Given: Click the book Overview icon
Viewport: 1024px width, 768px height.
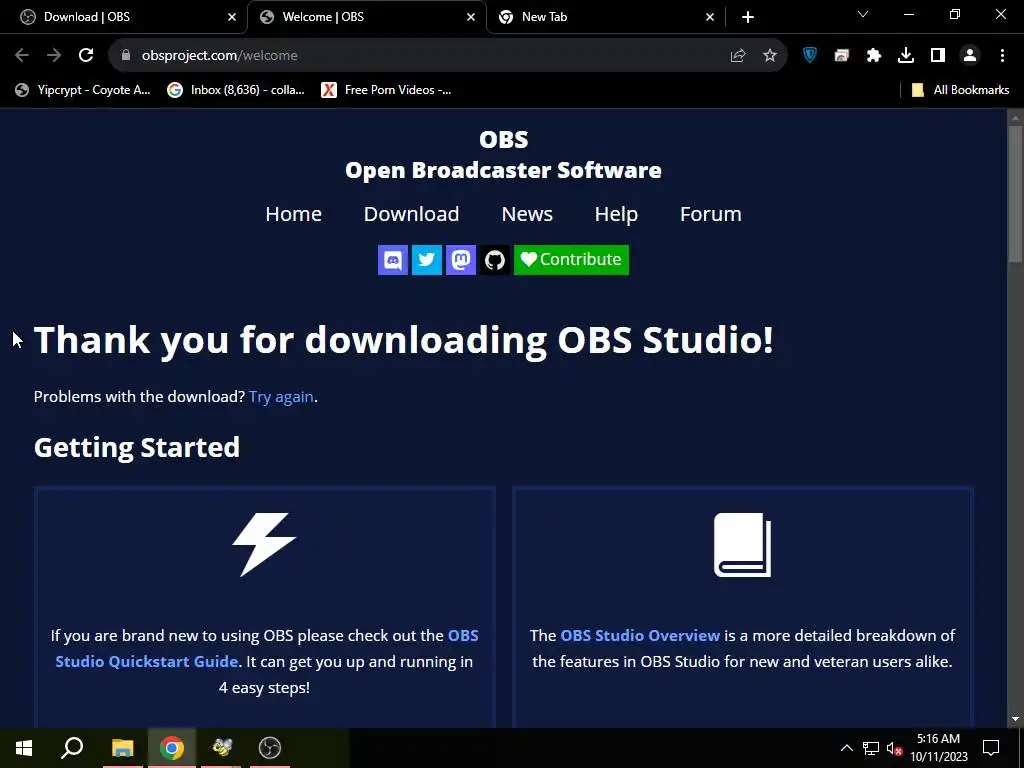Looking at the screenshot, I should 743,545.
